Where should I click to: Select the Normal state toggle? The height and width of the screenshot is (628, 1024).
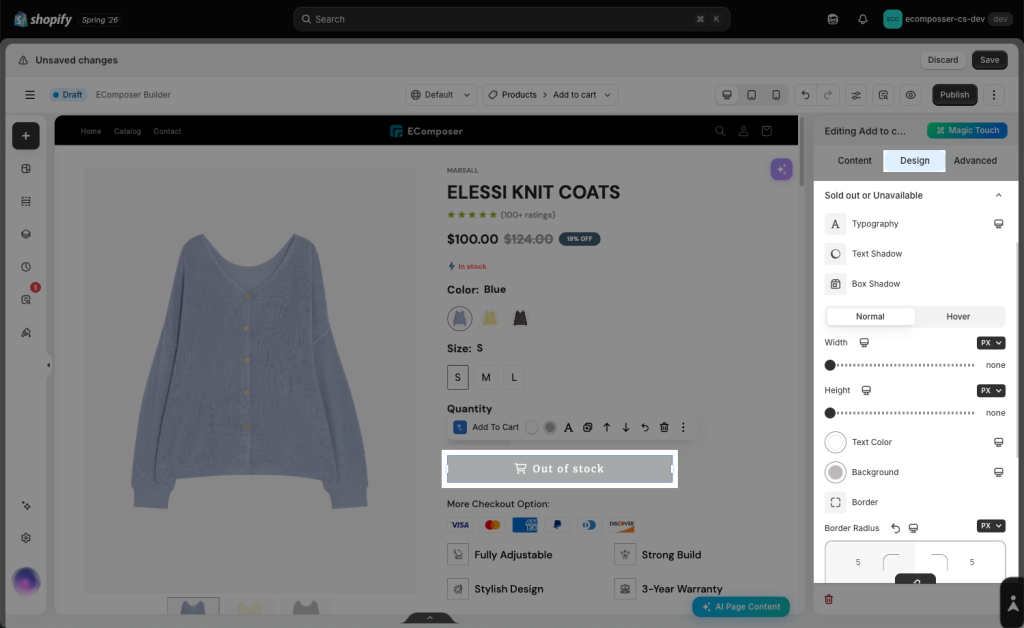click(x=870, y=317)
